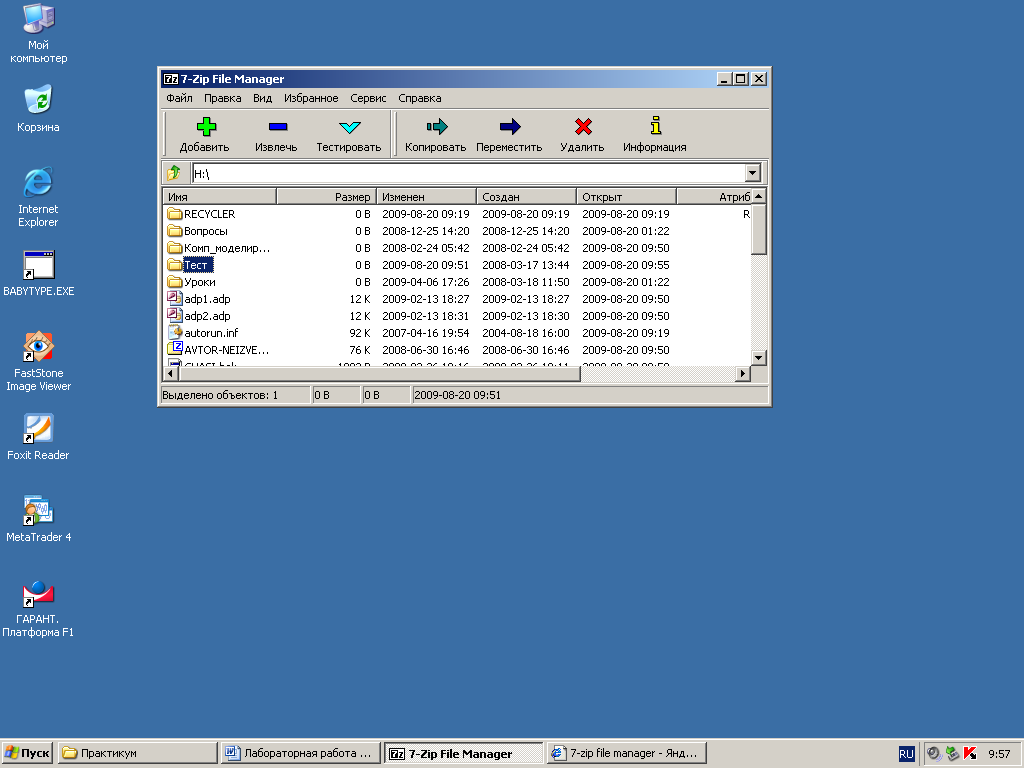Select the Тест folder name
Image resolution: width=1024 pixels, height=768 pixels.
196,264
